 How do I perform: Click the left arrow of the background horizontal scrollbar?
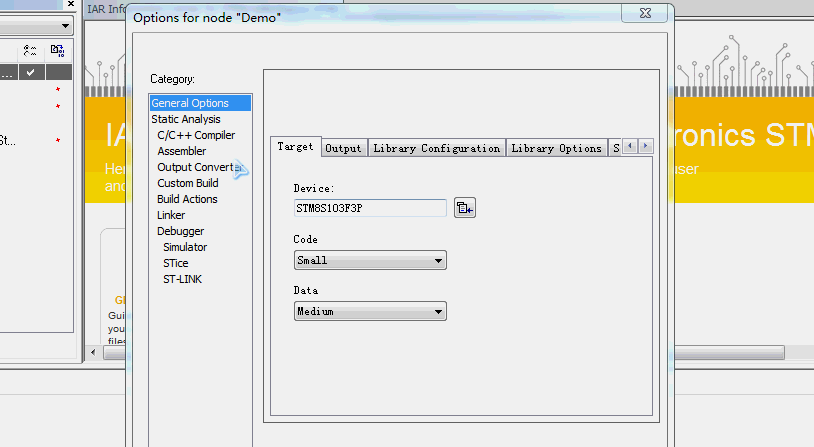(93, 353)
